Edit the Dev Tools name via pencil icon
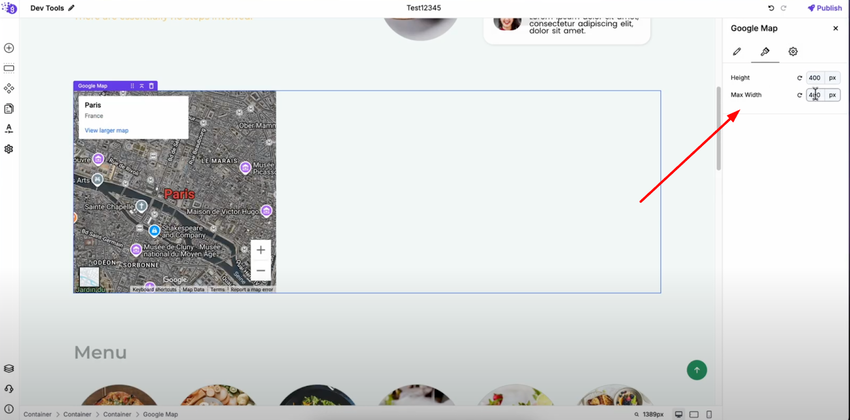 point(72,8)
